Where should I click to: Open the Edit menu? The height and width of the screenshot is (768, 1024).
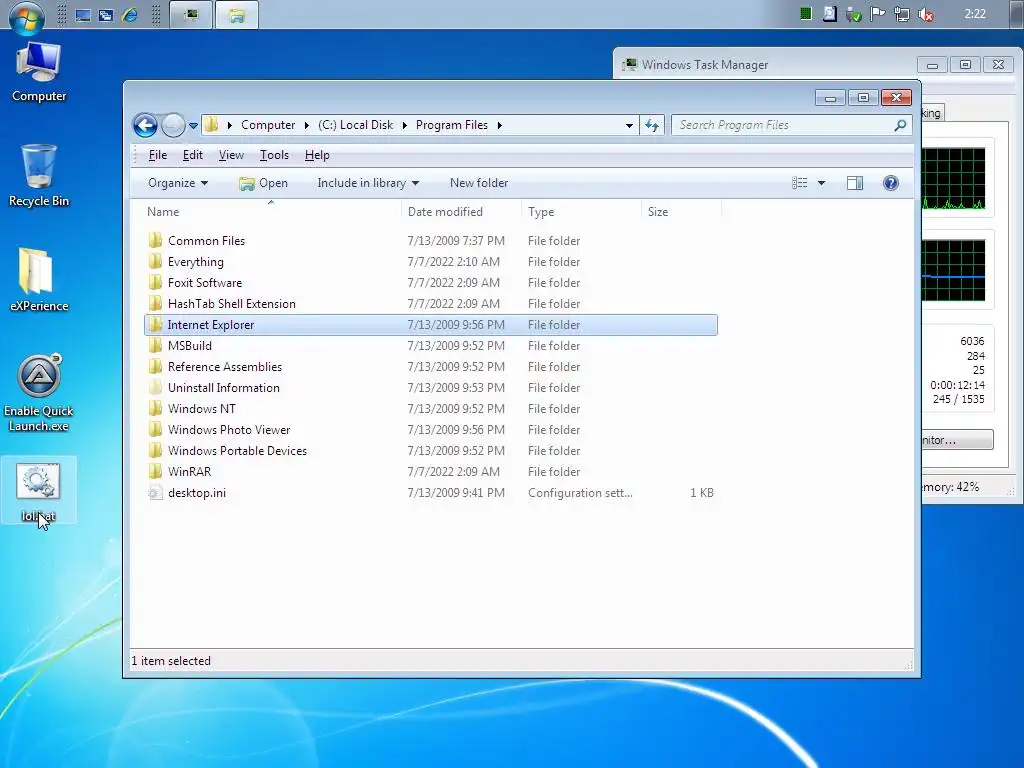(x=193, y=155)
